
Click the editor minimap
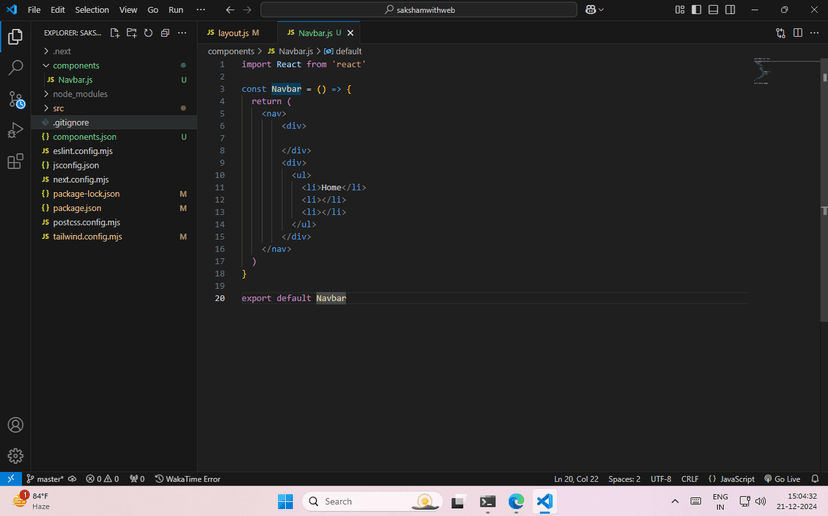point(762,72)
